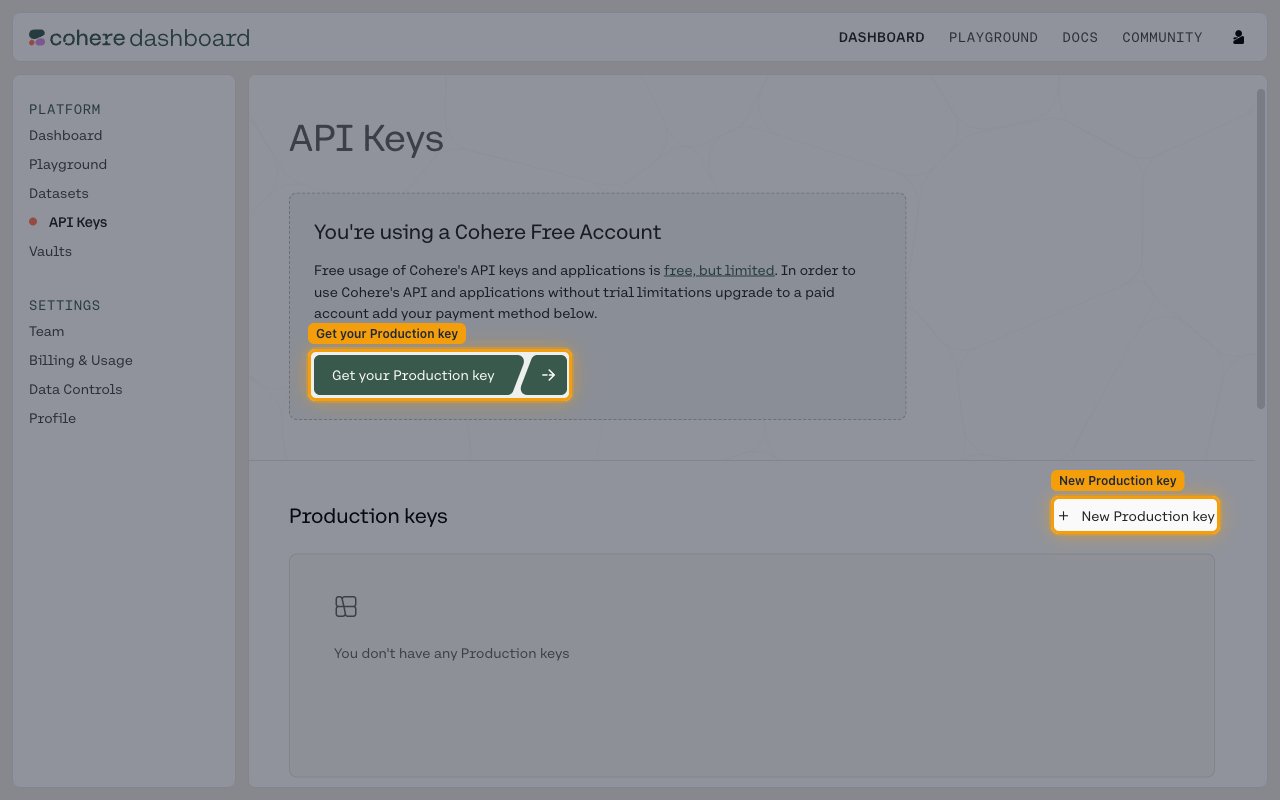Click the PLATFORM sidebar section label
The image size is (1280, 800).
click(64, 109)
